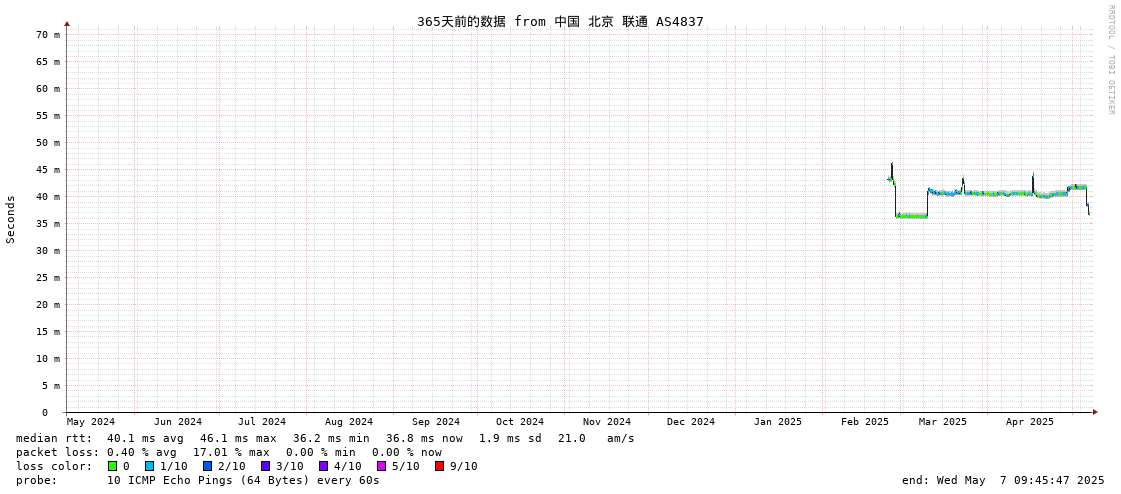Click the 'median rtt:' label
The height and width of the screenshot is (494, 1121).
click(54, 438)
